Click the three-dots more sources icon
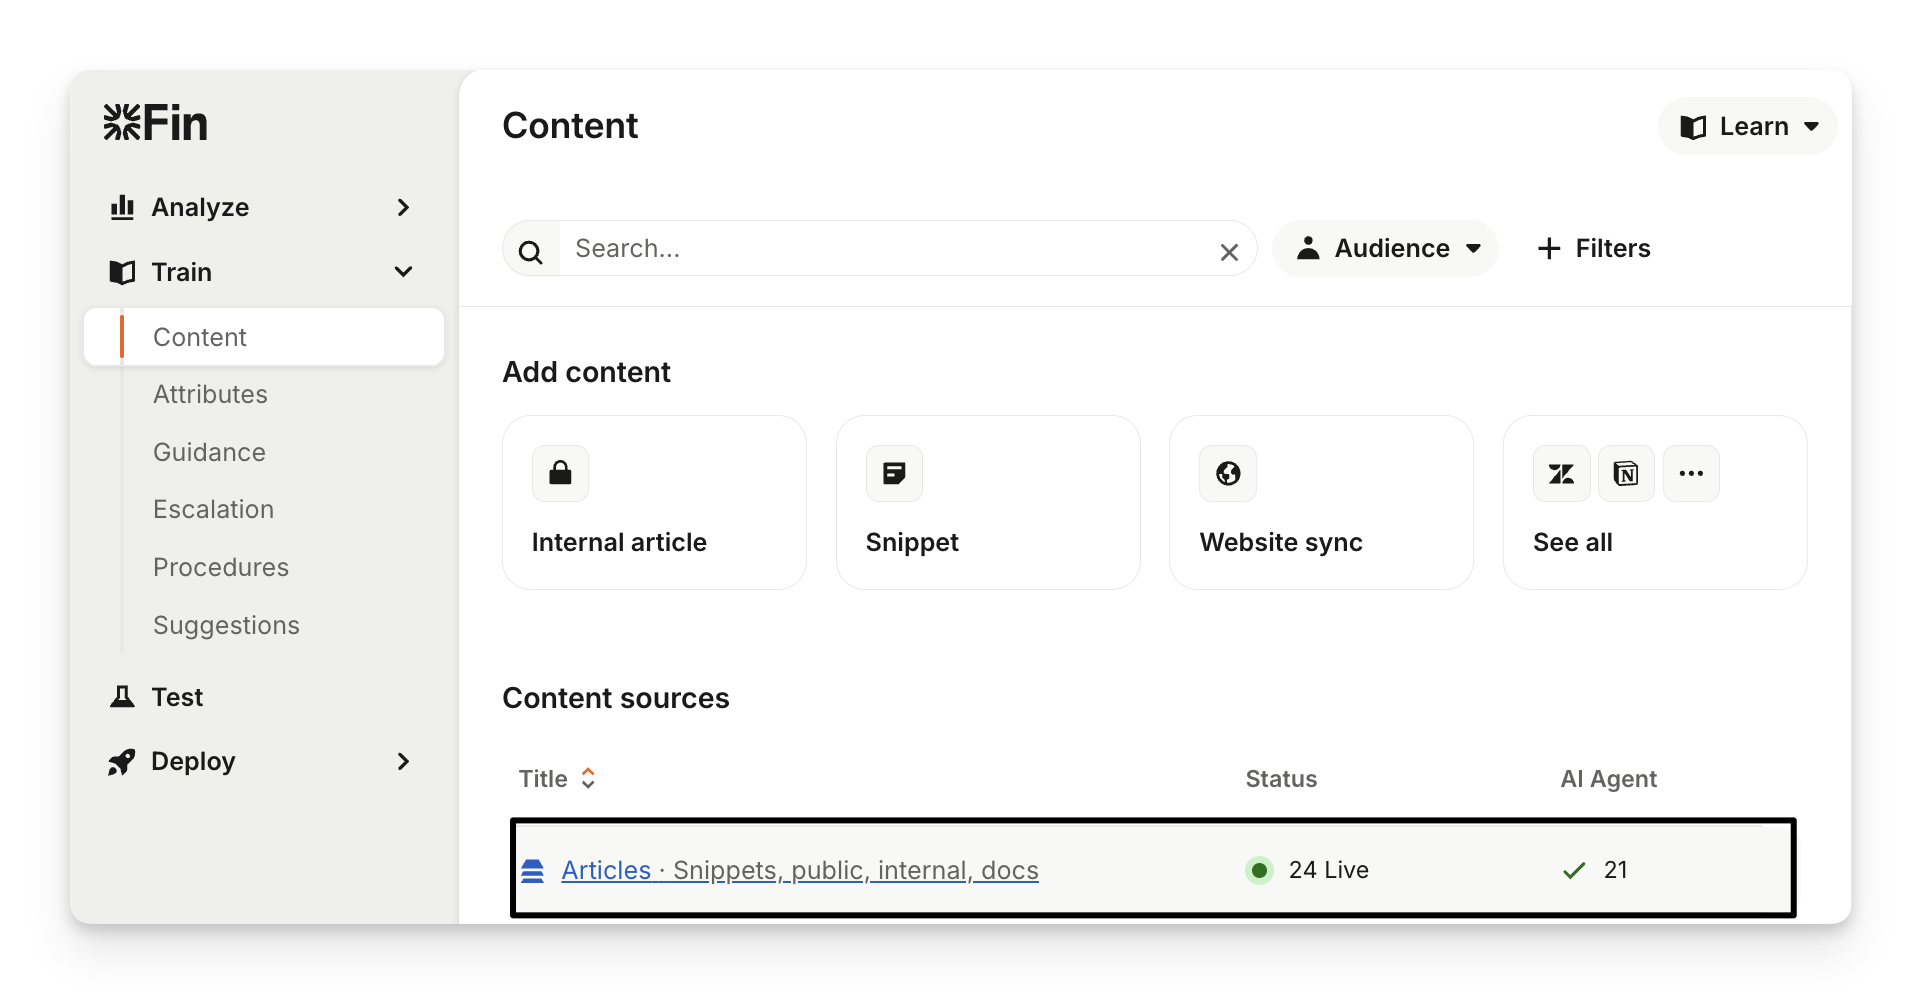The width and height of the screenshot is (1922, 994). [1691, 473]
